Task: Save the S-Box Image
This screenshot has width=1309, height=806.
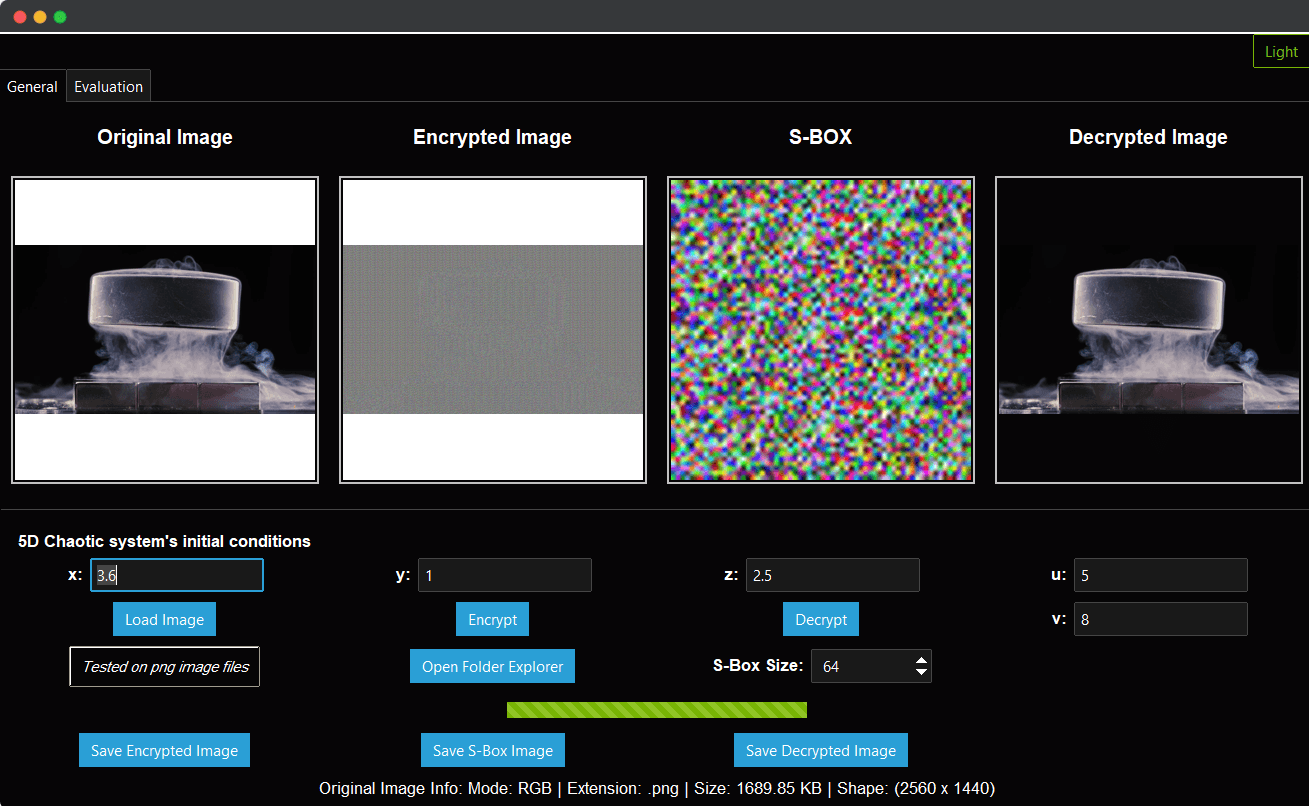Action: pyautogui.click(x=492, y=750)
